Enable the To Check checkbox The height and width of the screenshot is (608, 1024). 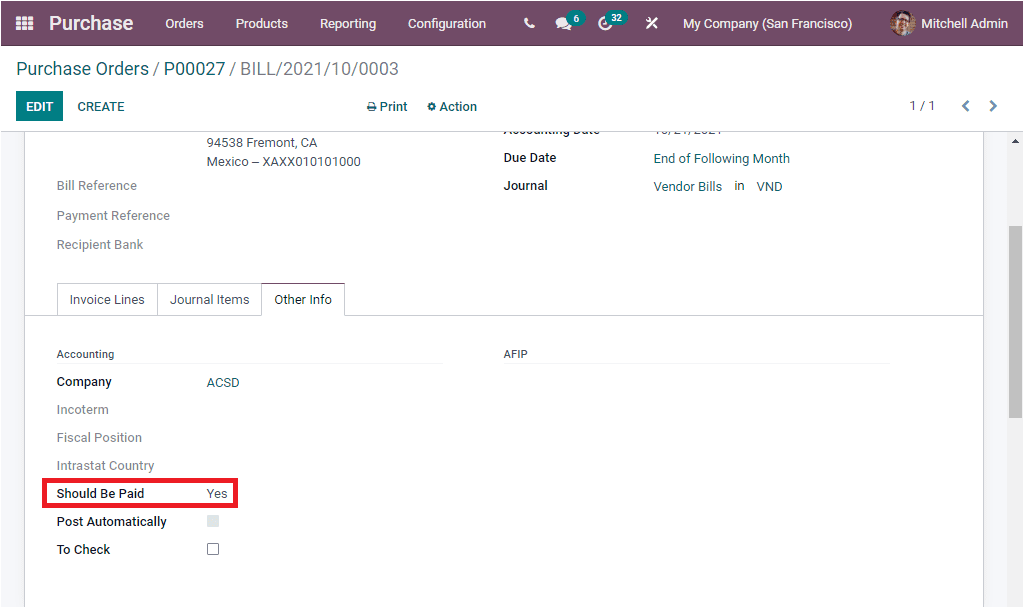pos(212,549)
